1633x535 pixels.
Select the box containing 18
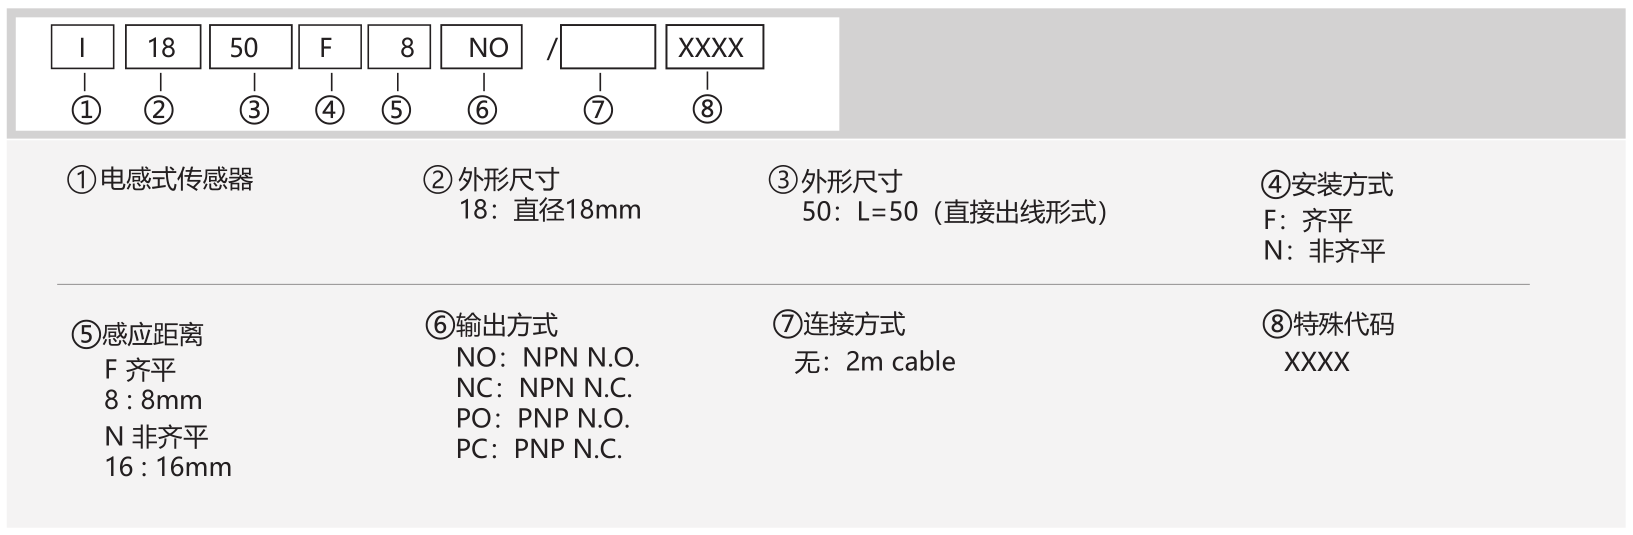point(162,47)
